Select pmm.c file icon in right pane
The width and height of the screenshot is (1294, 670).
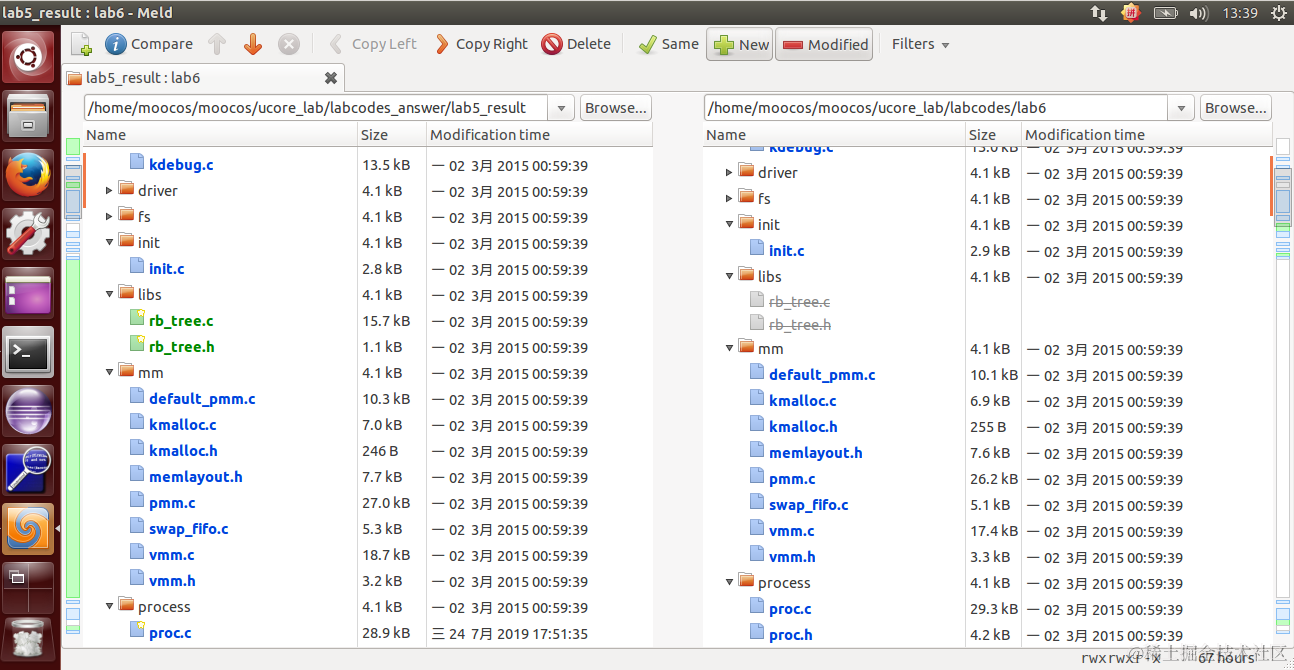(x=758, y=478)
